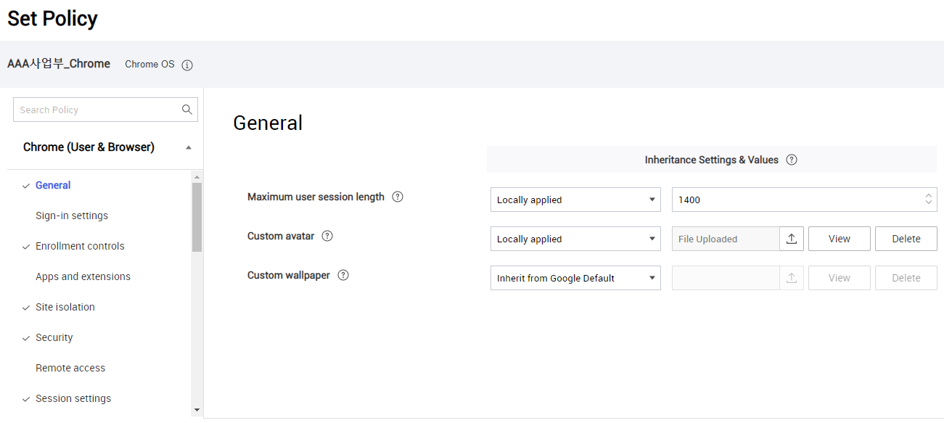This screenshot has height=423, width=944.
Task: Expand the Custom wallpaper Inherit from Google Default dropdown
Action: coord(575,278)
